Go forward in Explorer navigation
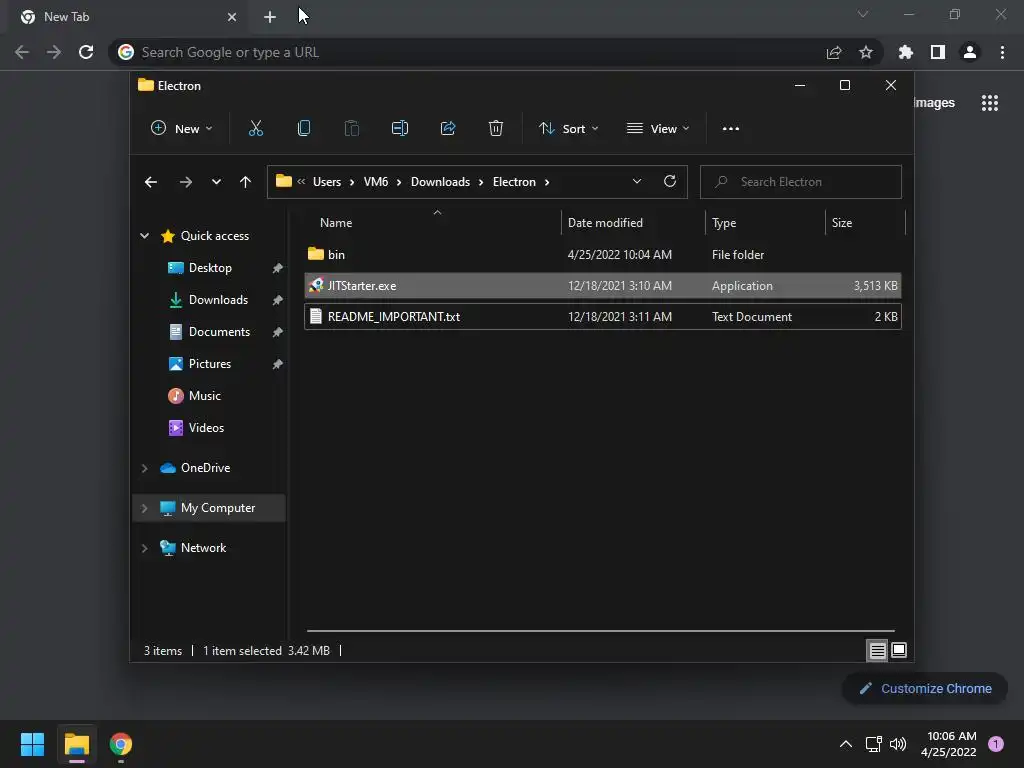The height and width of the screenshot is (768, 1024). tap(186, 182)
